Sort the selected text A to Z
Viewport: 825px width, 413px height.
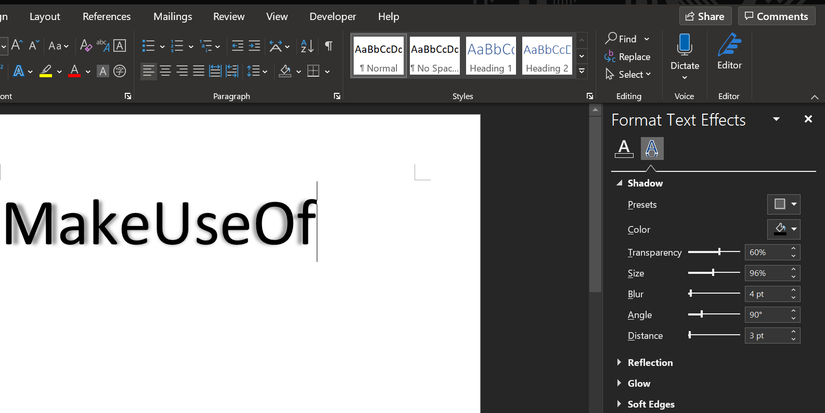click(x=307, y=46)
